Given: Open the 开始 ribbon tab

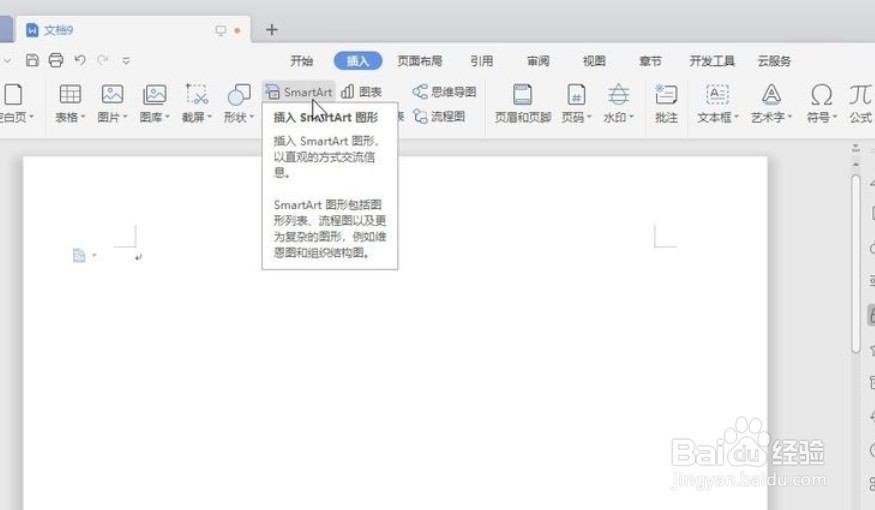Looking at the screenshot, I should pyautogui.click(x=301, y=61).
